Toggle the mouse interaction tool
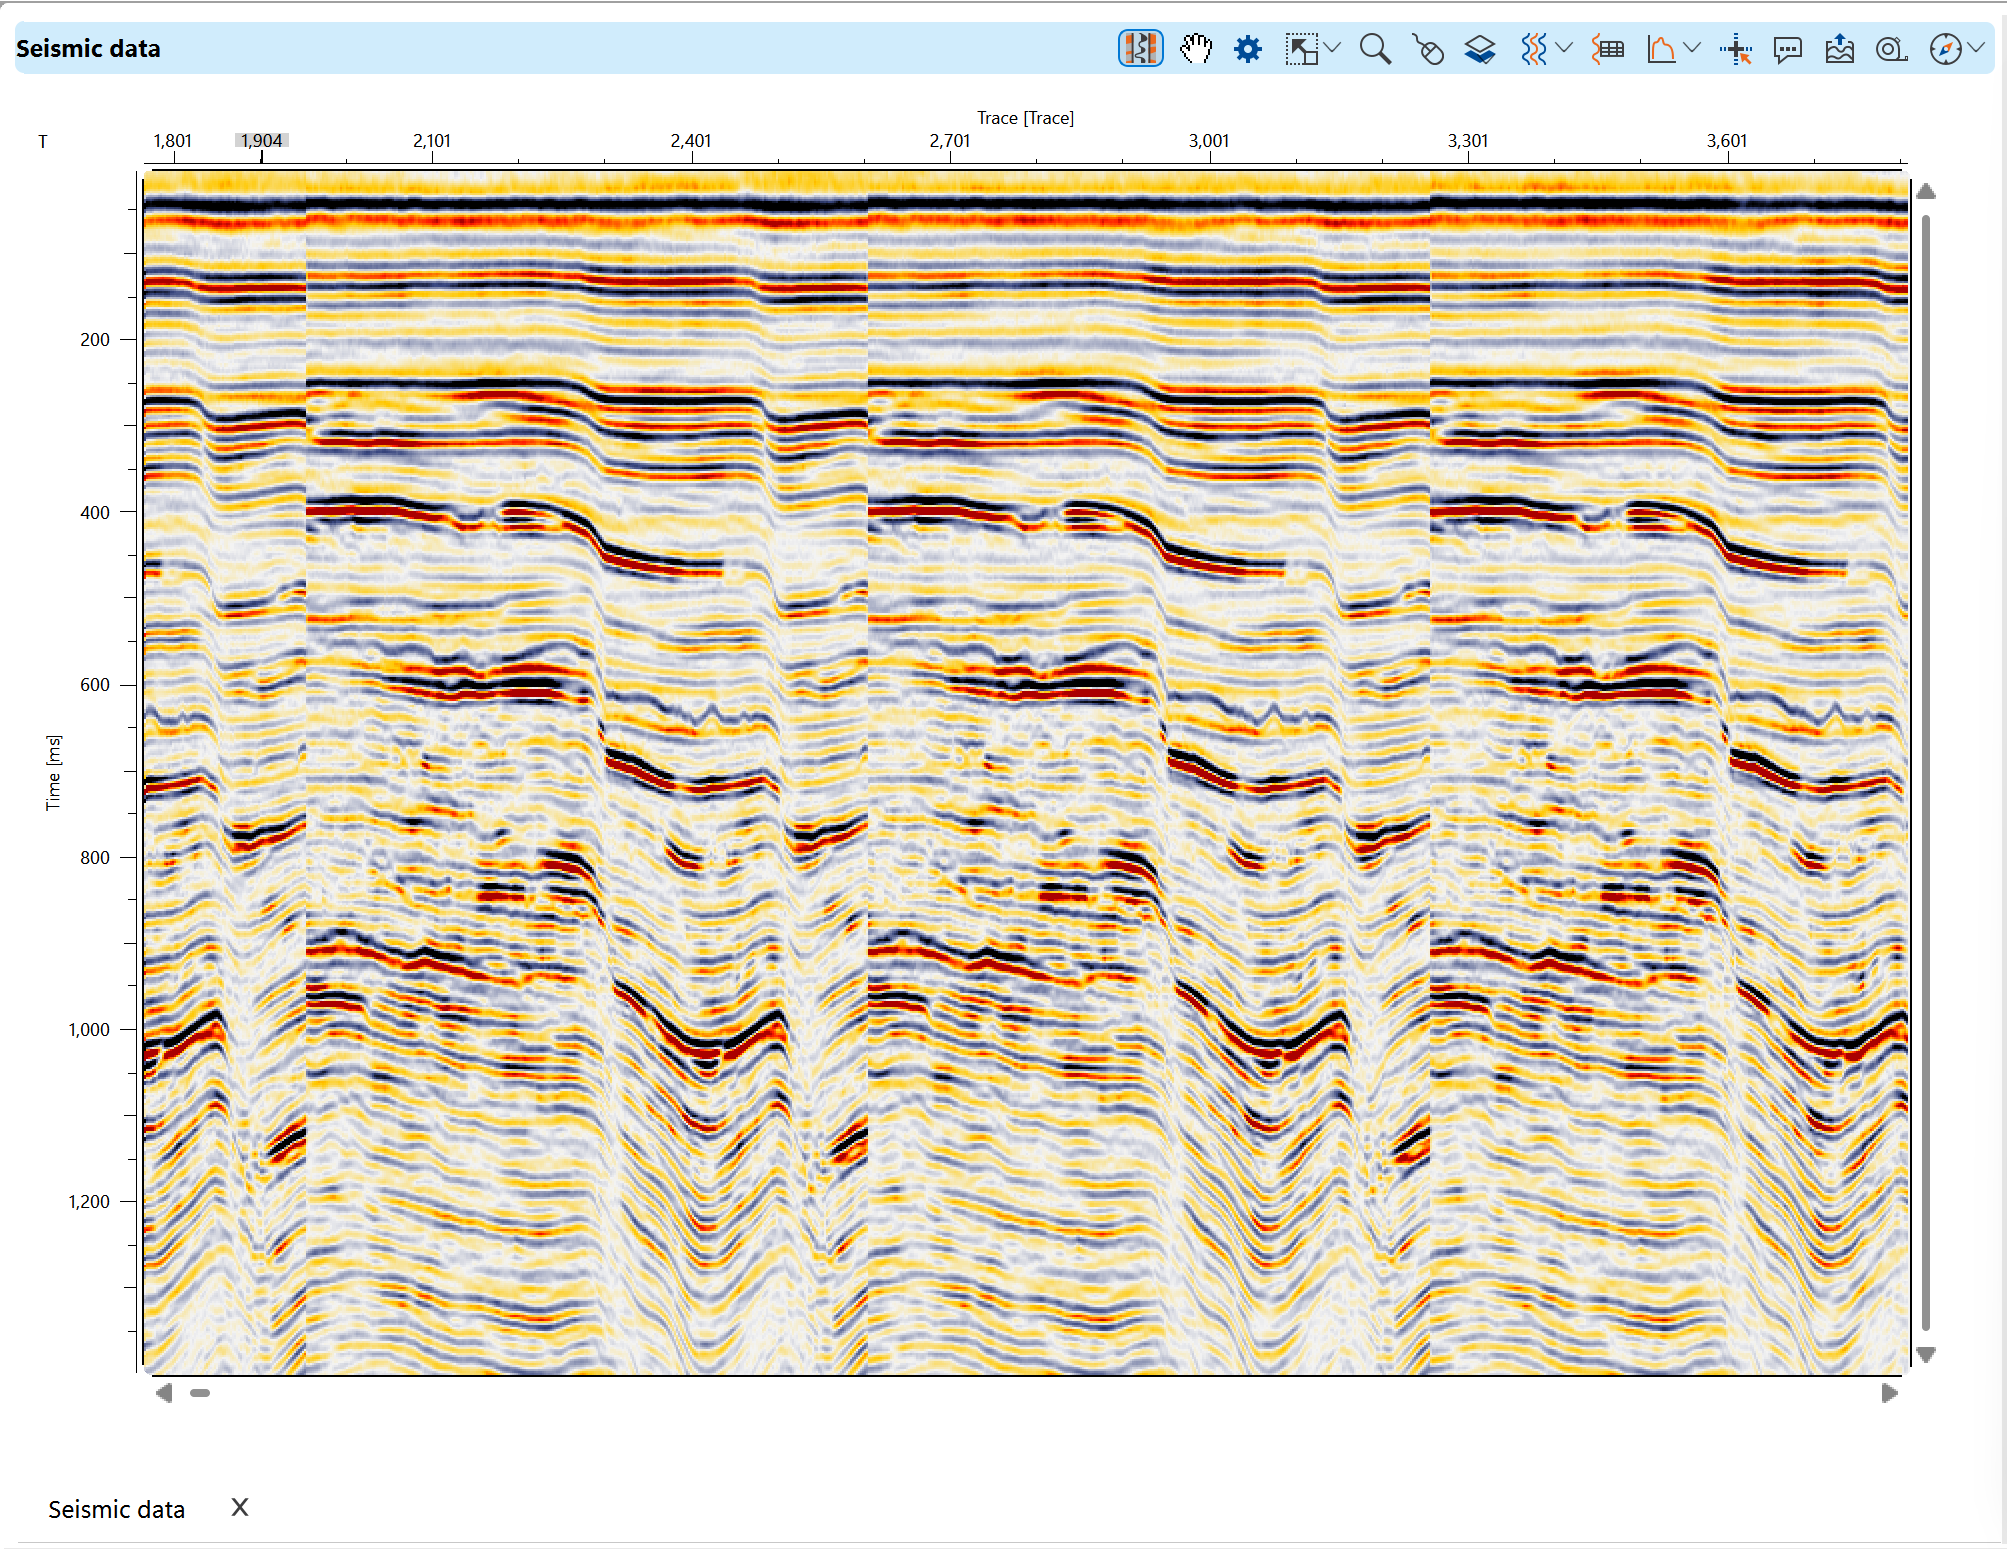This screenshot has height=1549, width=2007. tap(1428, 47)
